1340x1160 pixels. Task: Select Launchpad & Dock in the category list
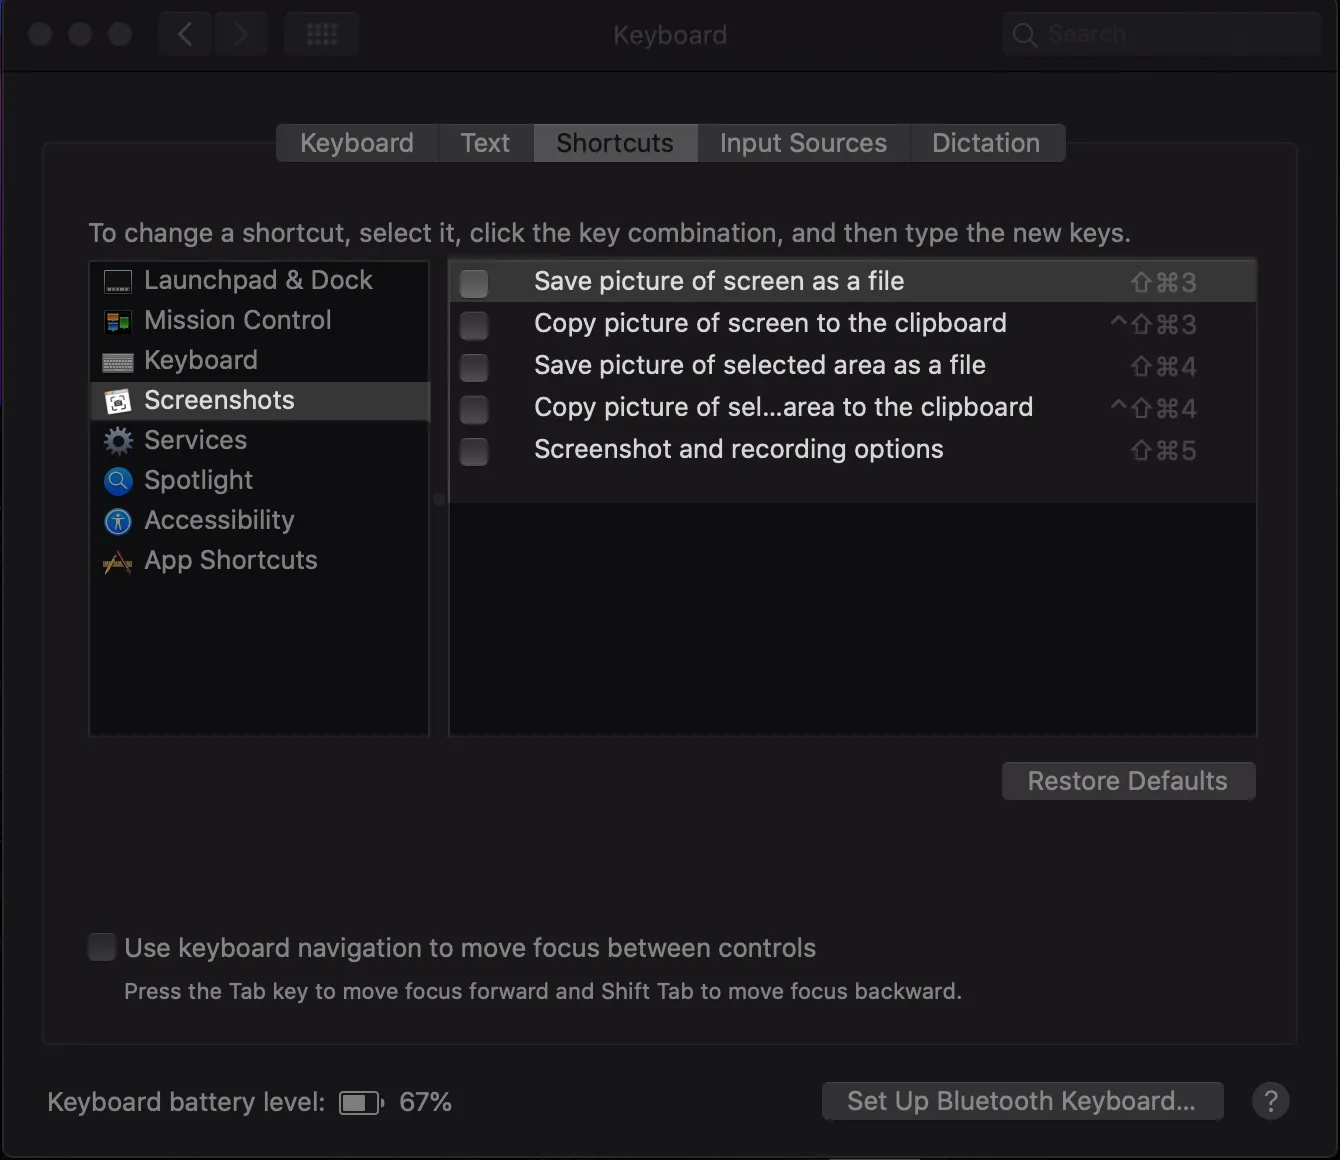point(259,281)
